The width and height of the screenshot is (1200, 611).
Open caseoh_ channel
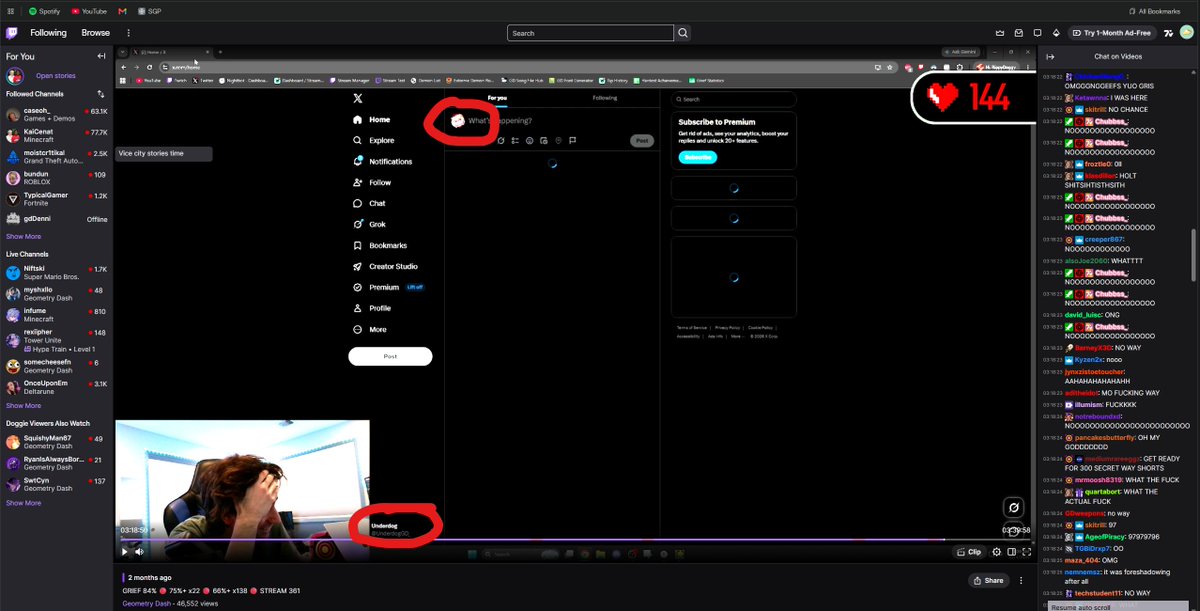(x=57, y=113)
